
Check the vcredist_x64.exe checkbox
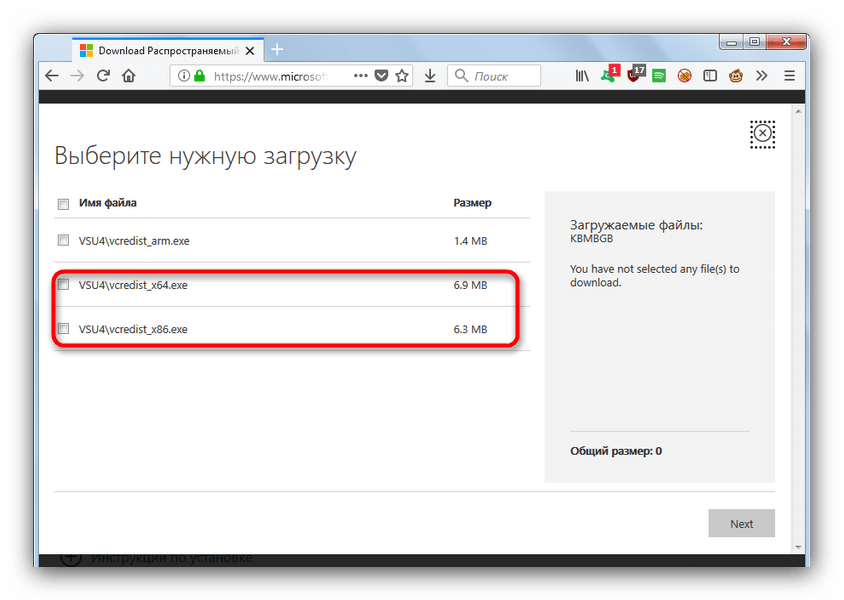click(64, 285)
